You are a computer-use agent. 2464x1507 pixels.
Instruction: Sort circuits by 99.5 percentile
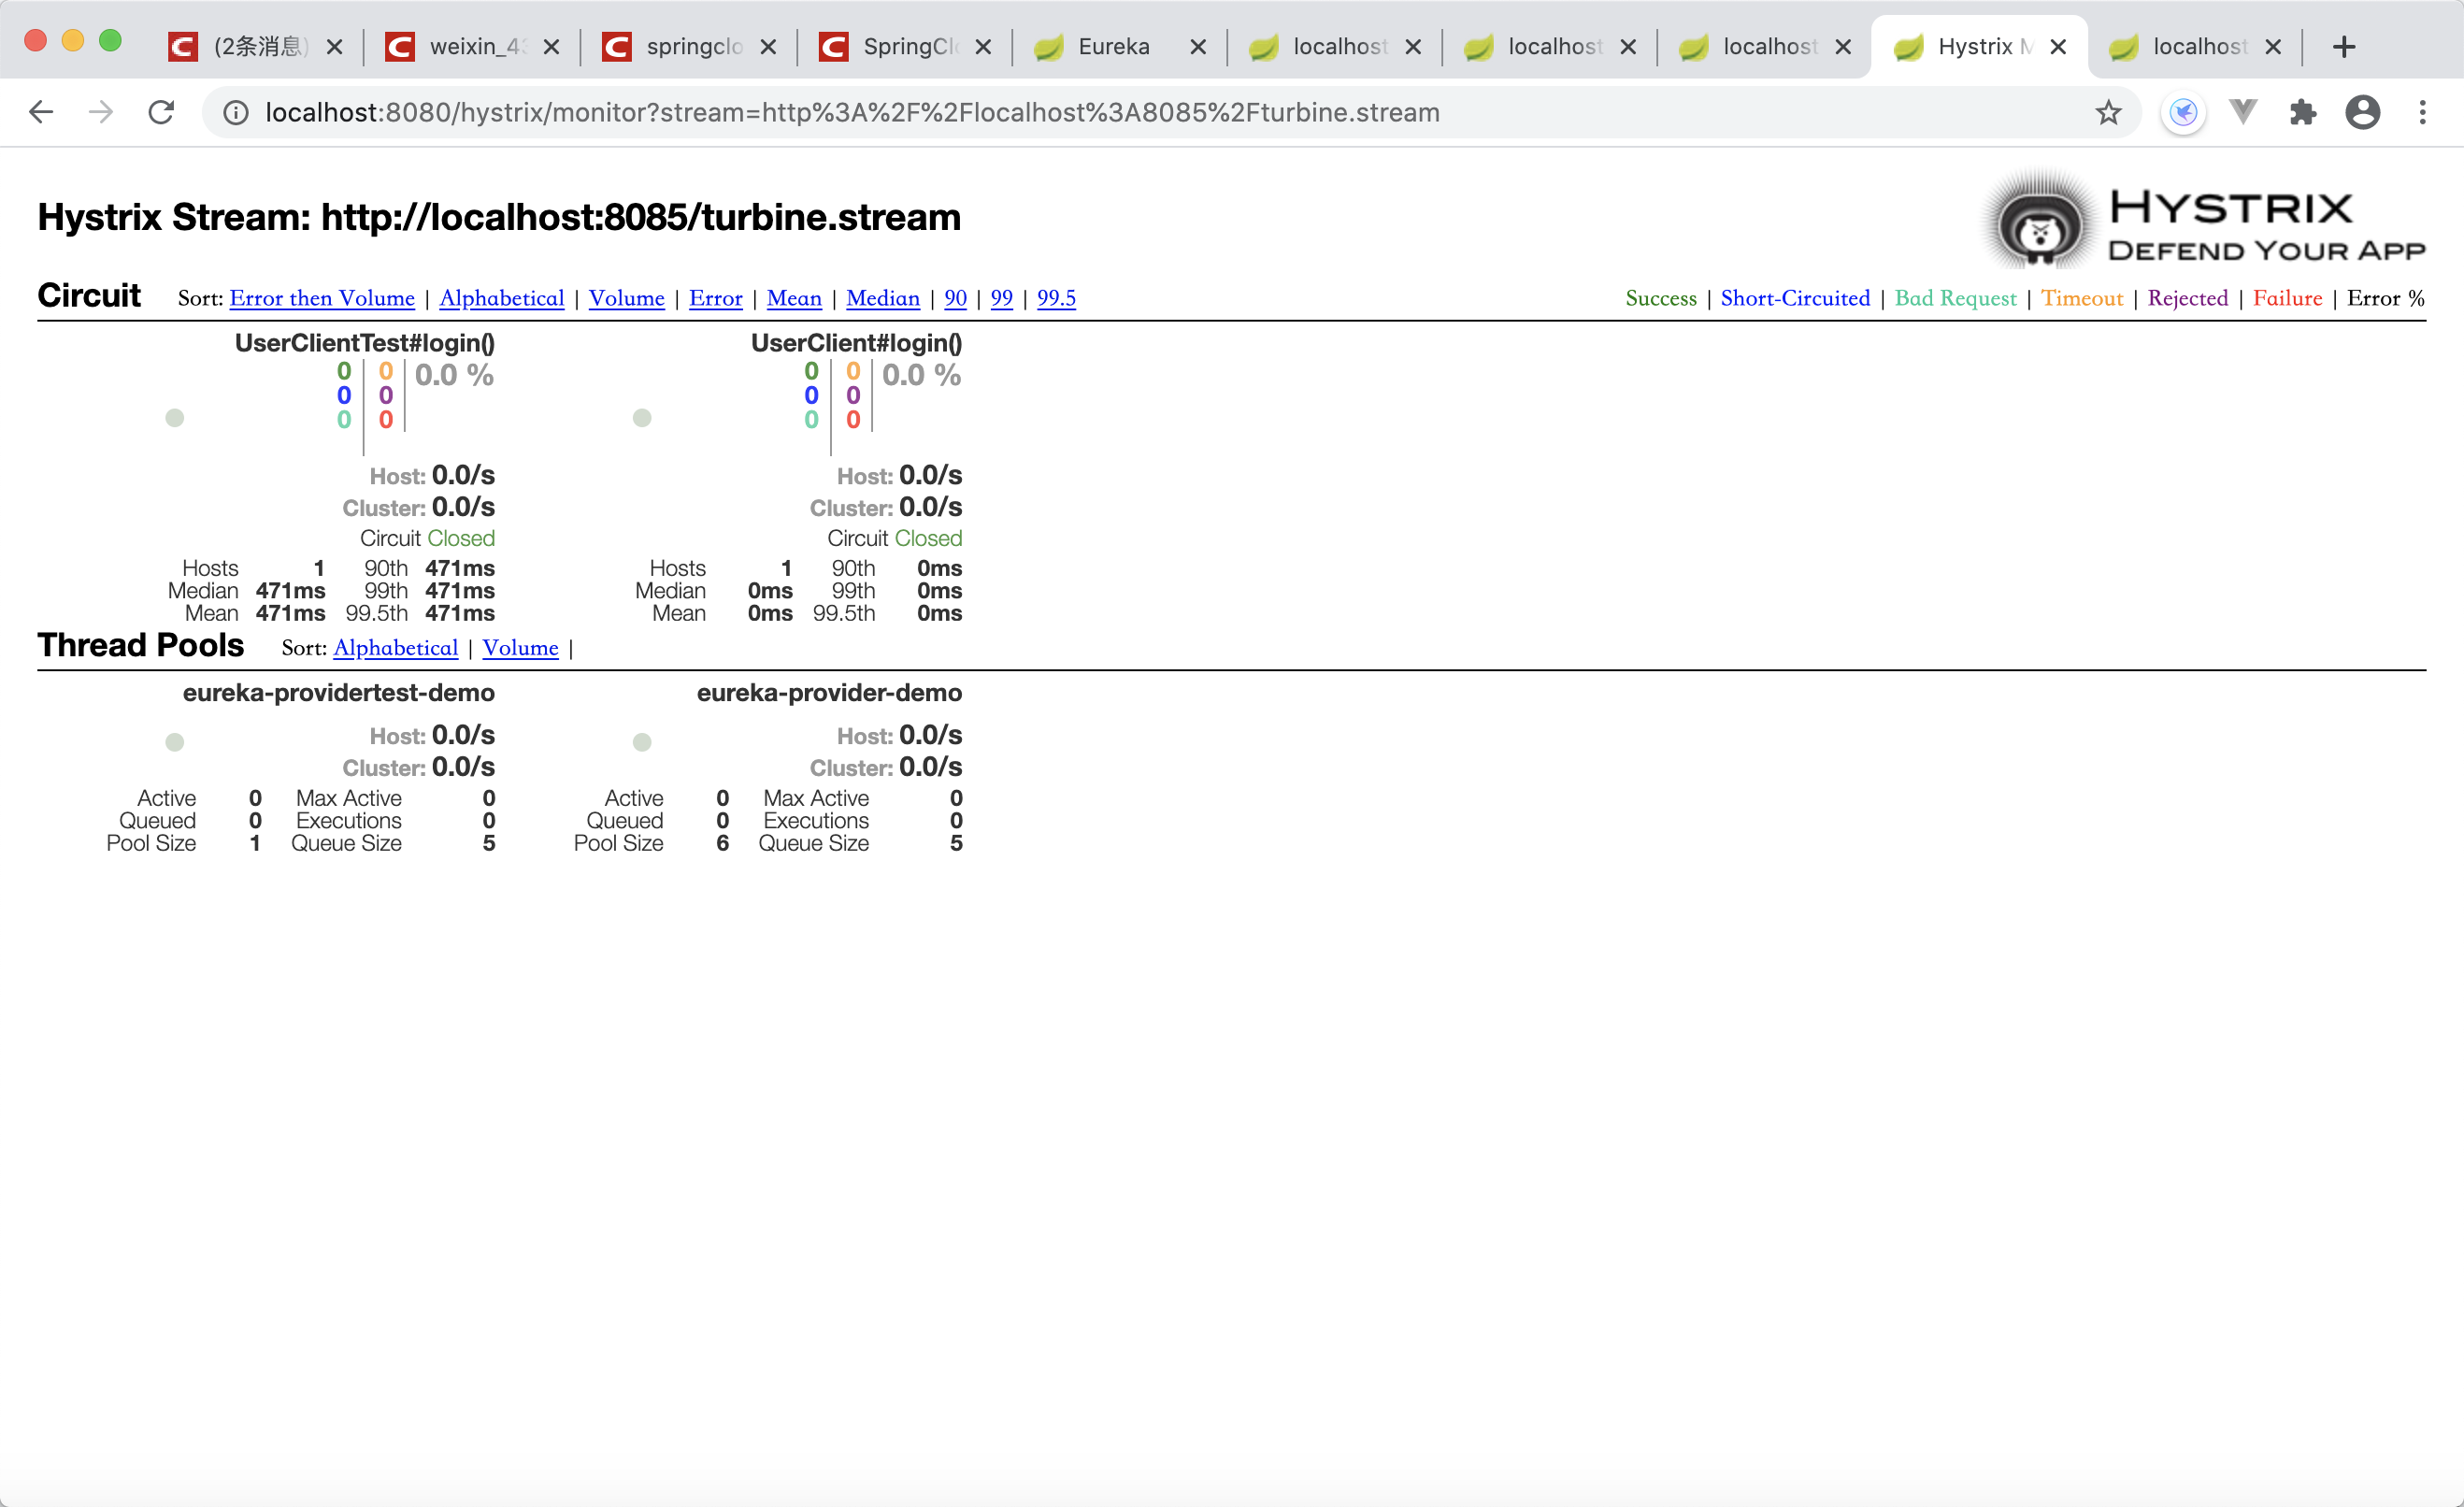[x=1055, y=298]
